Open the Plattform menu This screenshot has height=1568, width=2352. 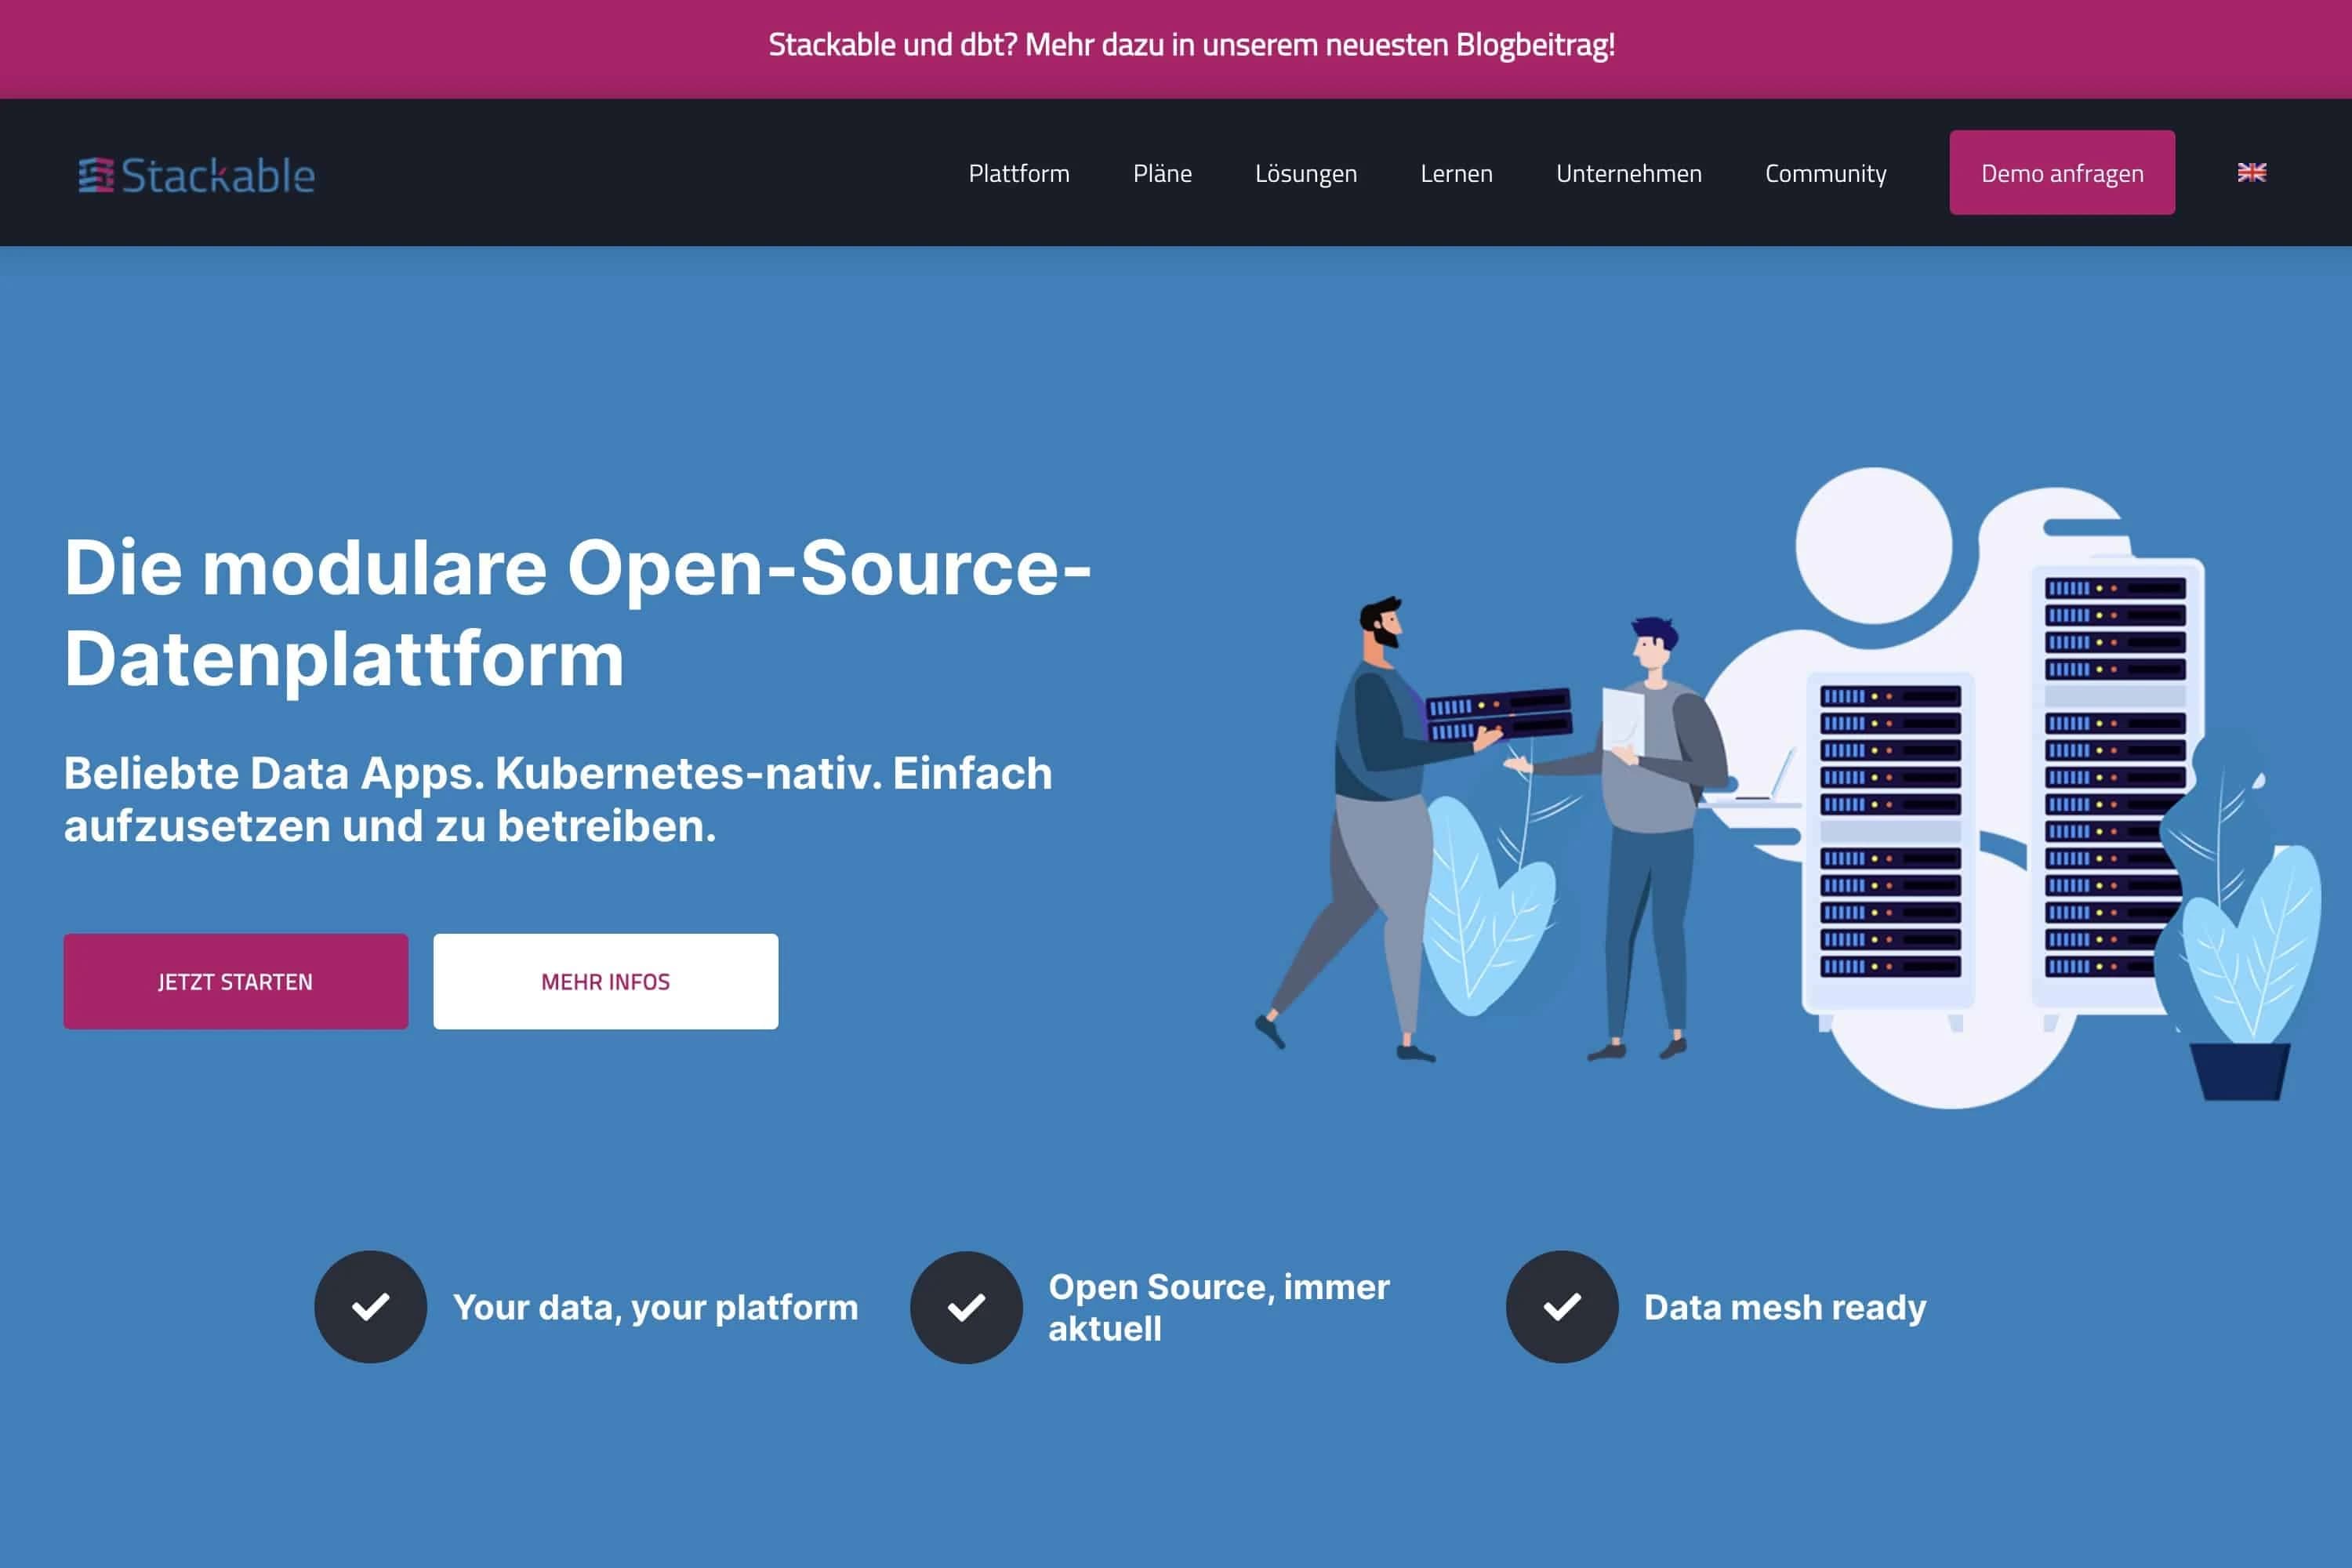(1018, 173)
